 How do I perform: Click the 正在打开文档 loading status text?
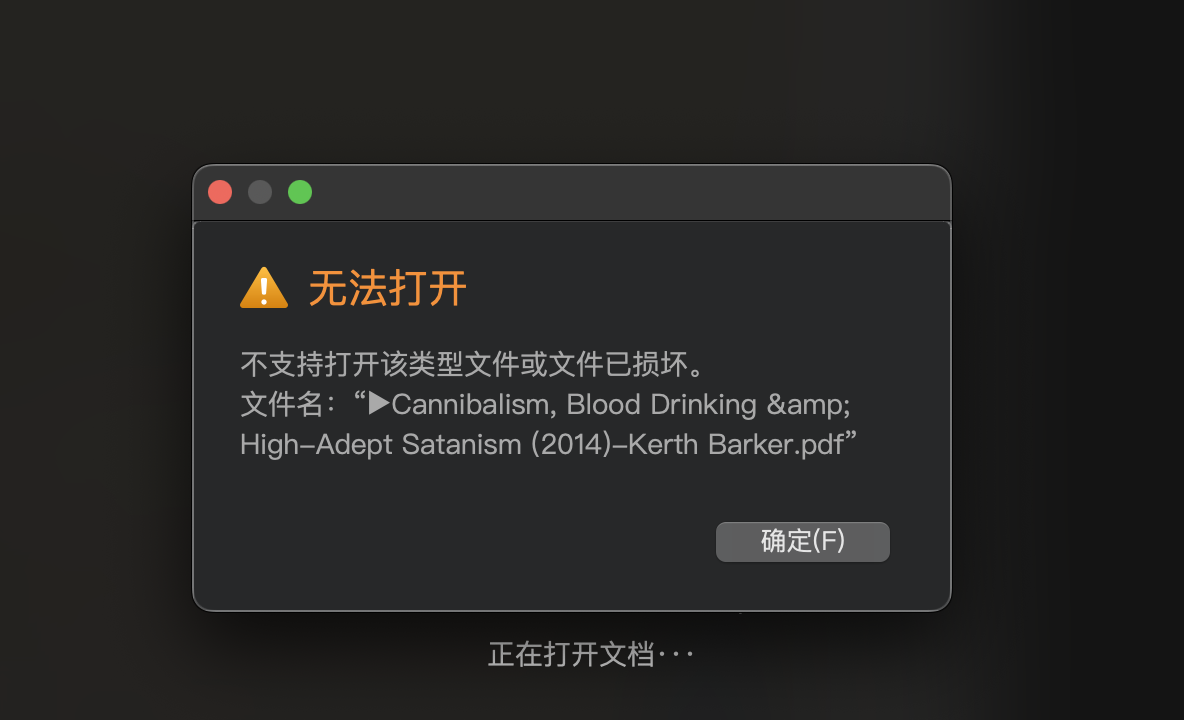(572, 654)
